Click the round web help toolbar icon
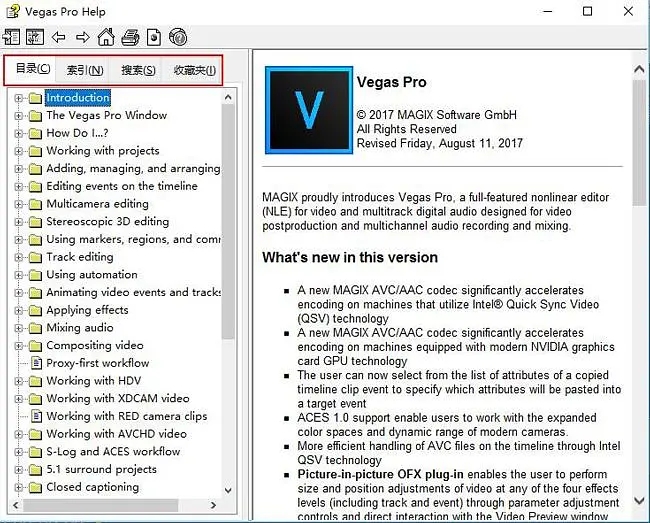This screenshot has height=523, width=650. 178,37
